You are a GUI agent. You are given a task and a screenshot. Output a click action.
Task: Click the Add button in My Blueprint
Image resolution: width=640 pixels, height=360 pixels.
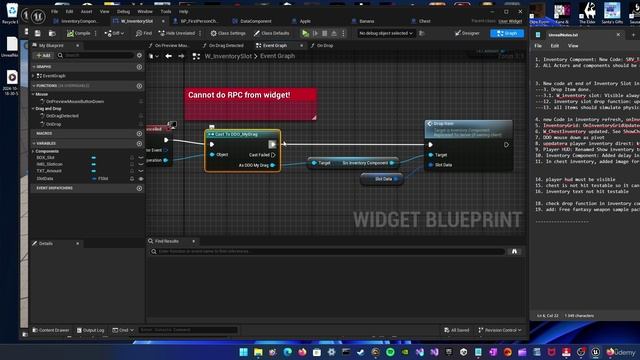(43, 56)
